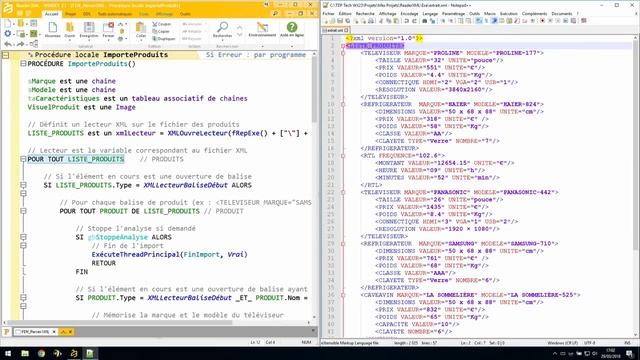Select FEN_ParserXML tab in WinDev
640x360 pixels.
click(x=35, y=332)
